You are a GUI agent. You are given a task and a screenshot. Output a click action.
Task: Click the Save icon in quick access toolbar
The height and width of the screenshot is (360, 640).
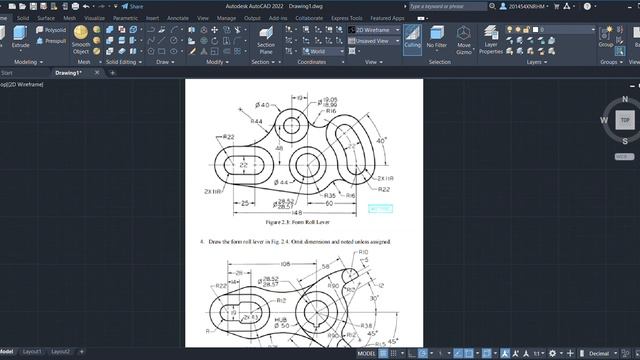coord(33,6)
